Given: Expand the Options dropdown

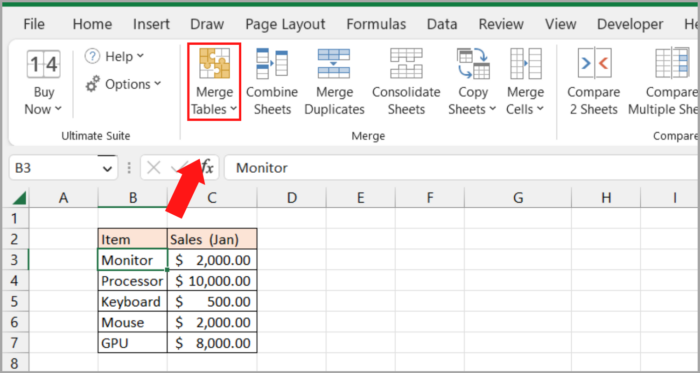Looking at the screenshot, I should (x=123, y=84).
